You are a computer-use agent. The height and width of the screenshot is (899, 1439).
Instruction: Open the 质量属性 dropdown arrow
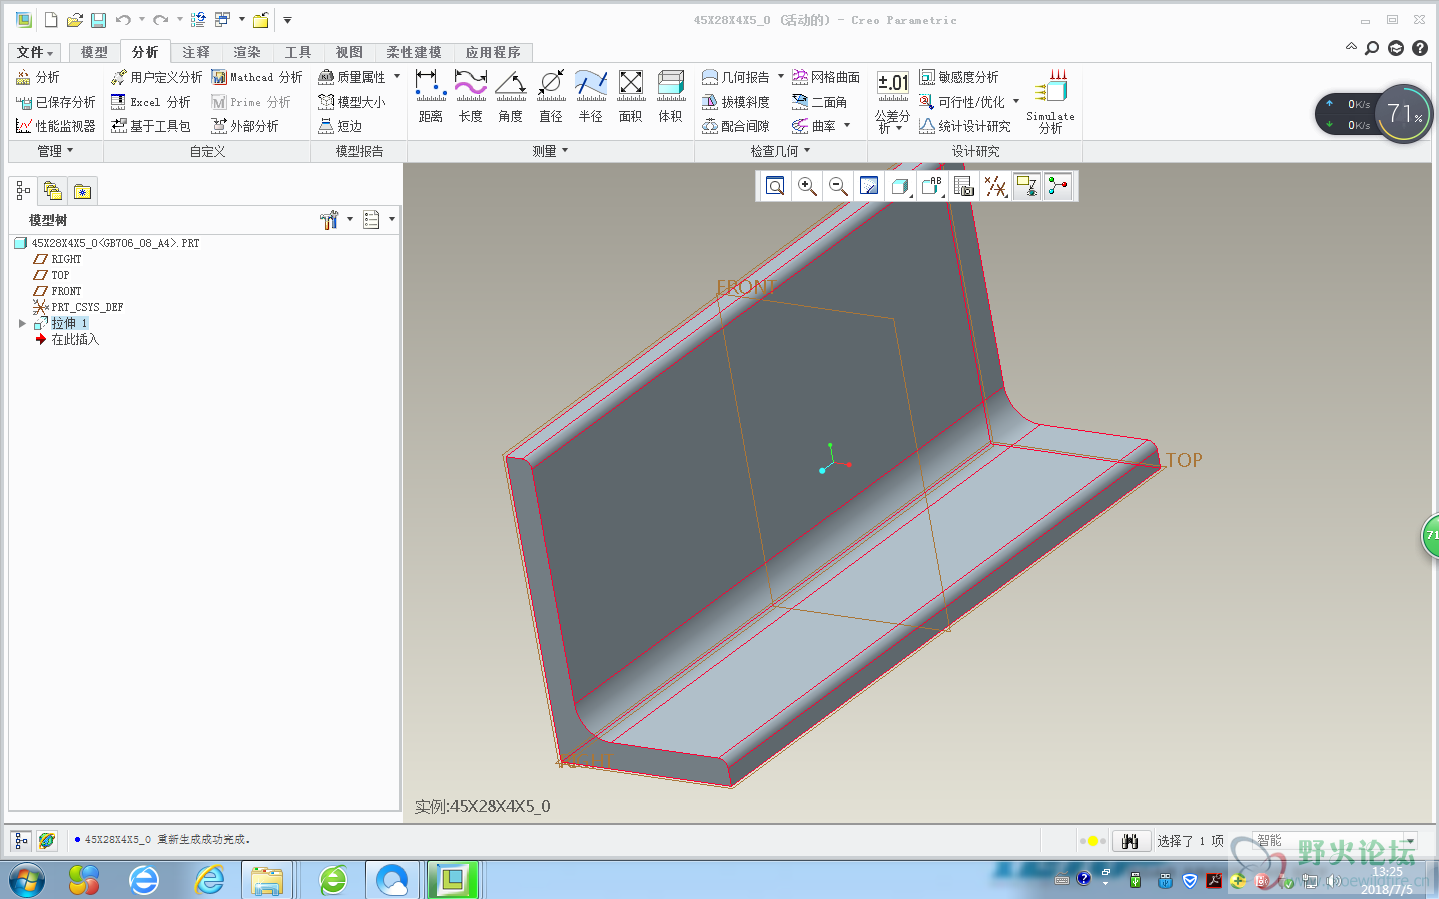[397, 76]
